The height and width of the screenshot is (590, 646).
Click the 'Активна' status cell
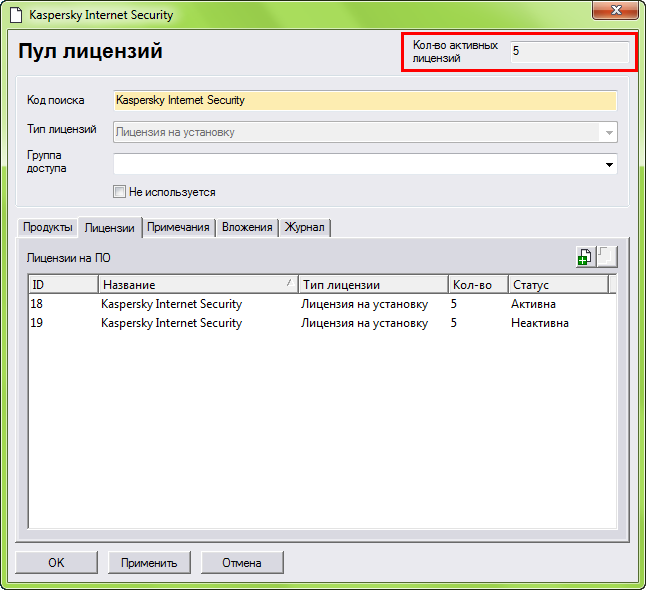click(x=533, y=304)
